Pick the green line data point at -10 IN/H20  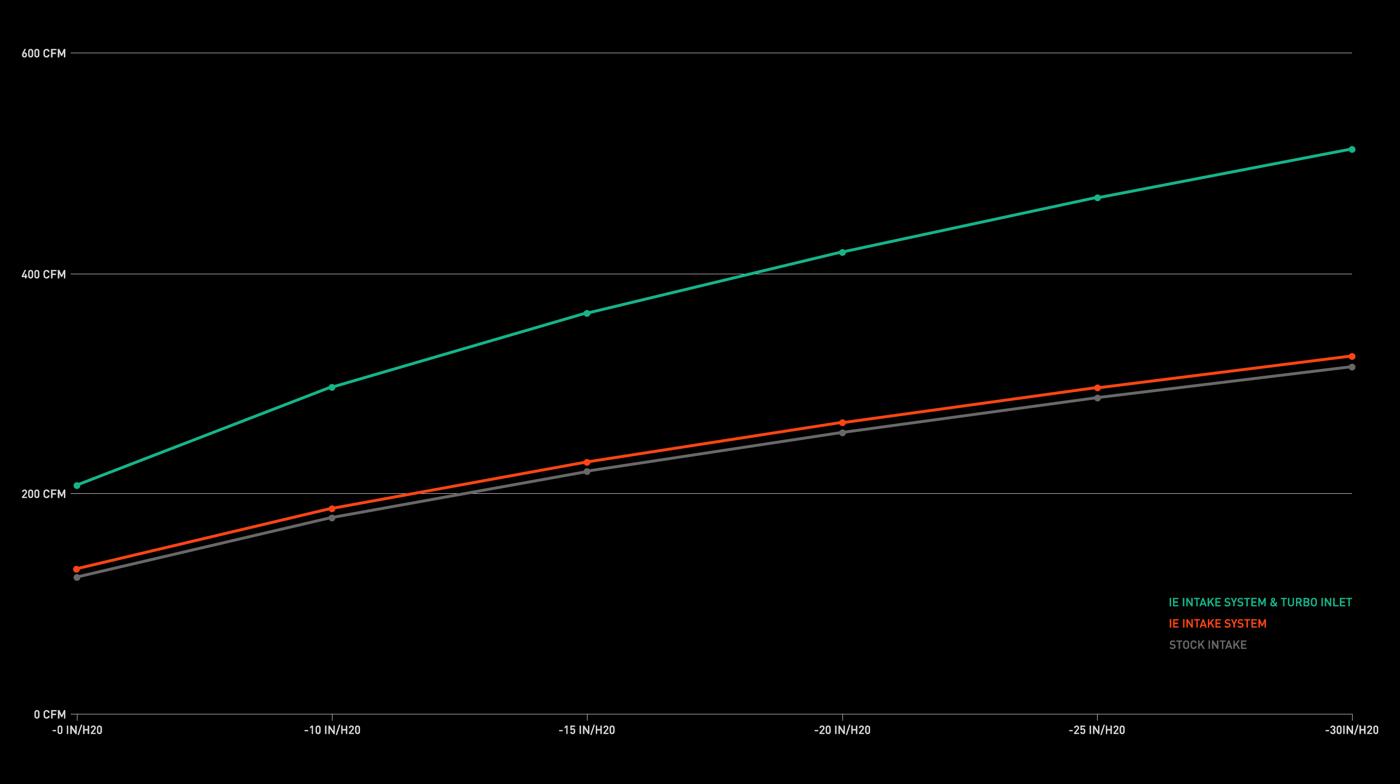pyautogui.click(x=332, y=387)
